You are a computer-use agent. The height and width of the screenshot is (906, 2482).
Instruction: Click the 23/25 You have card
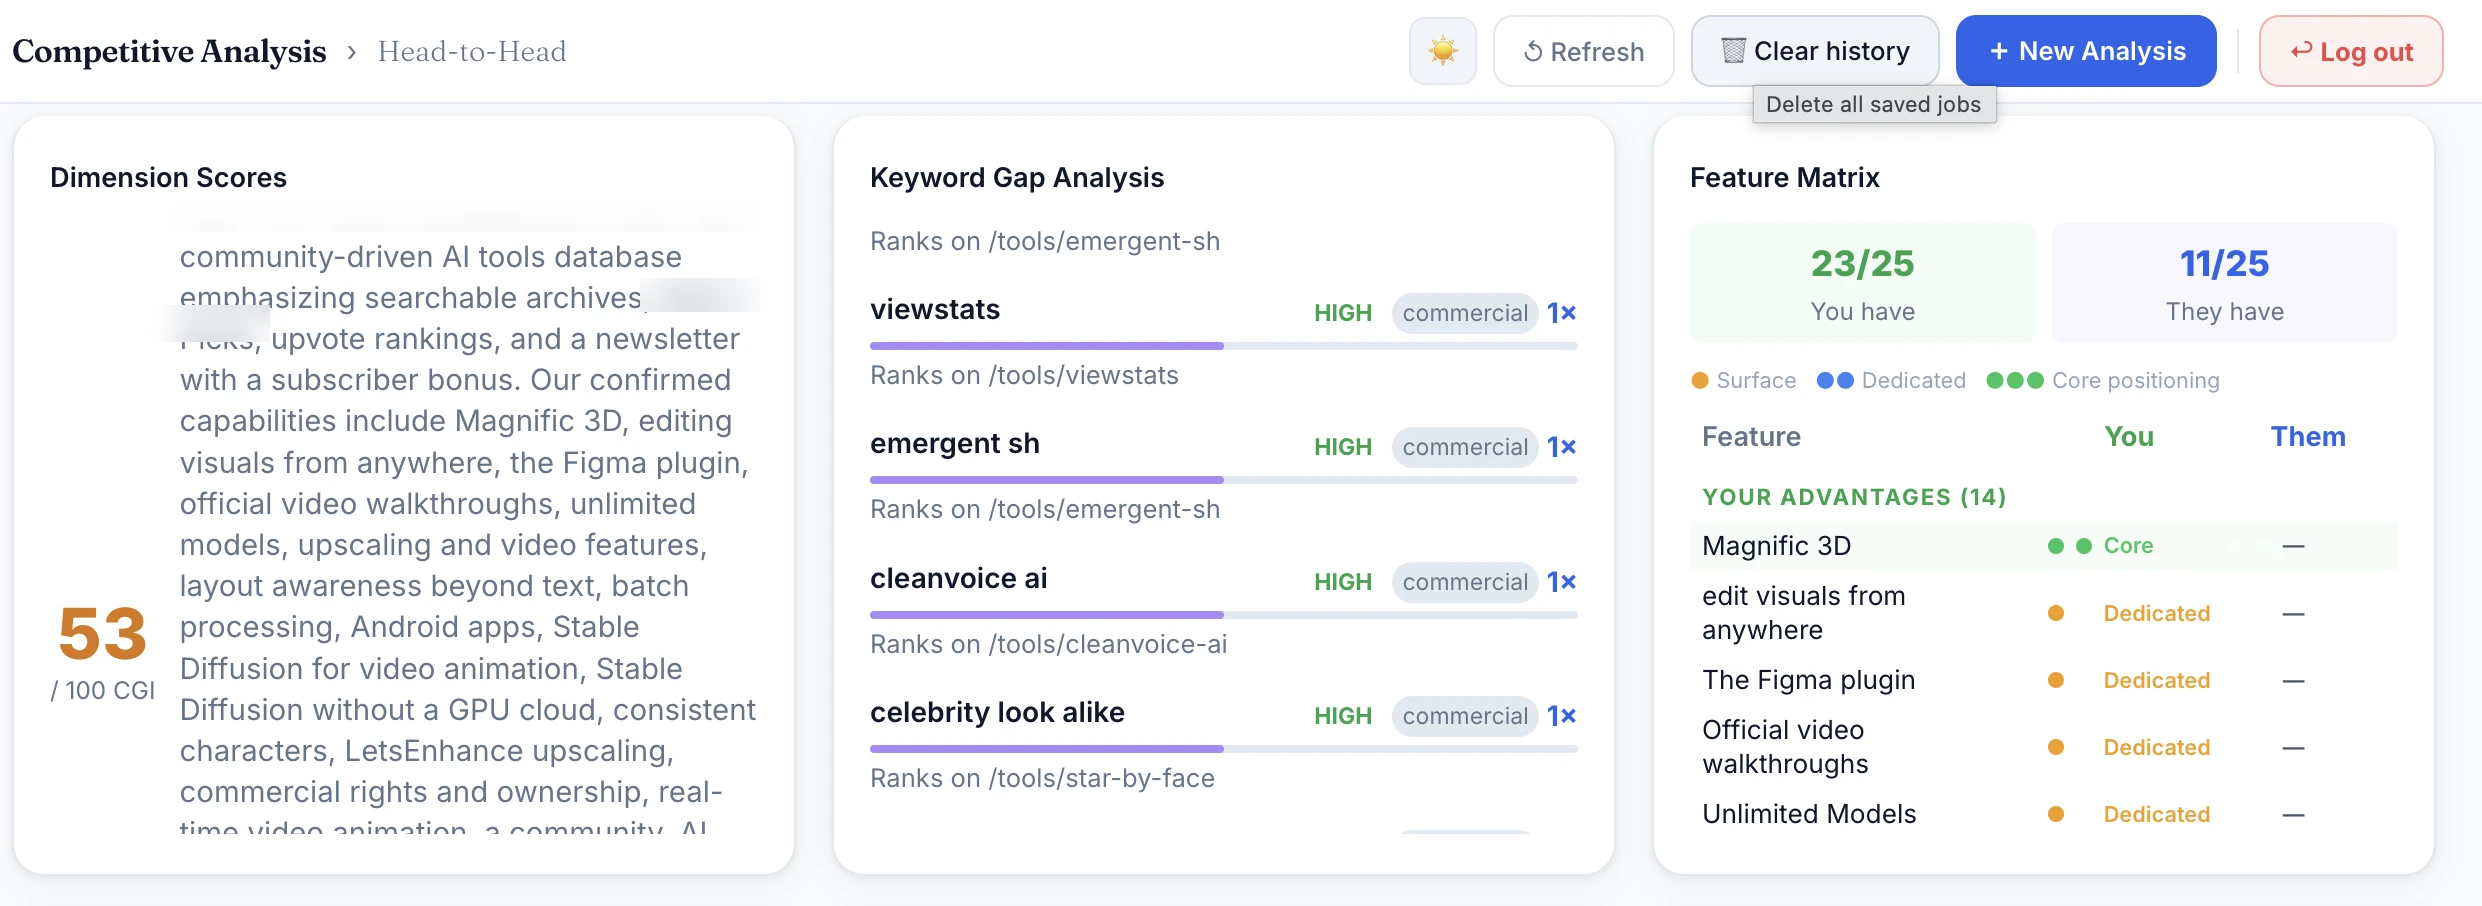click(1862, 283)
